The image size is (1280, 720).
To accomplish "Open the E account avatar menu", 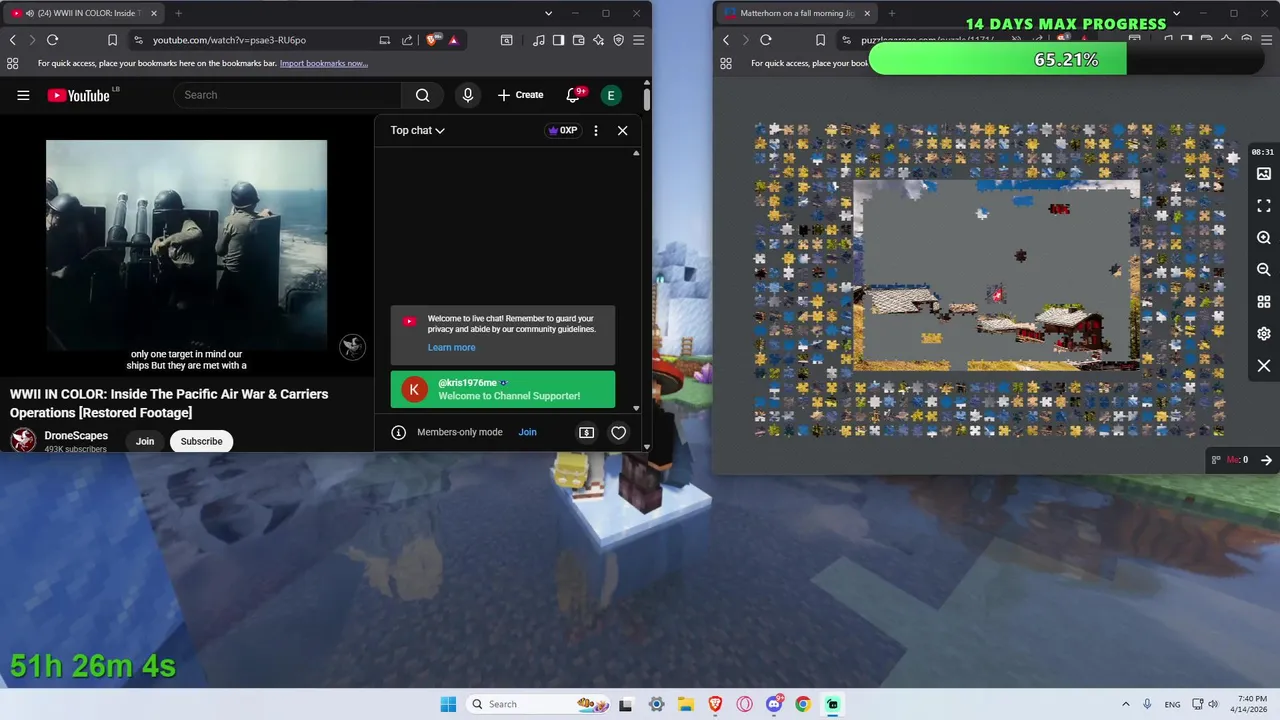I will [x=611, y=95].
